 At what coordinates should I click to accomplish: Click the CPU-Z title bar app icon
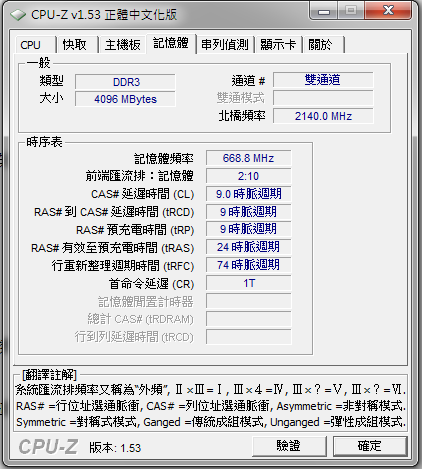click(18, 15)
